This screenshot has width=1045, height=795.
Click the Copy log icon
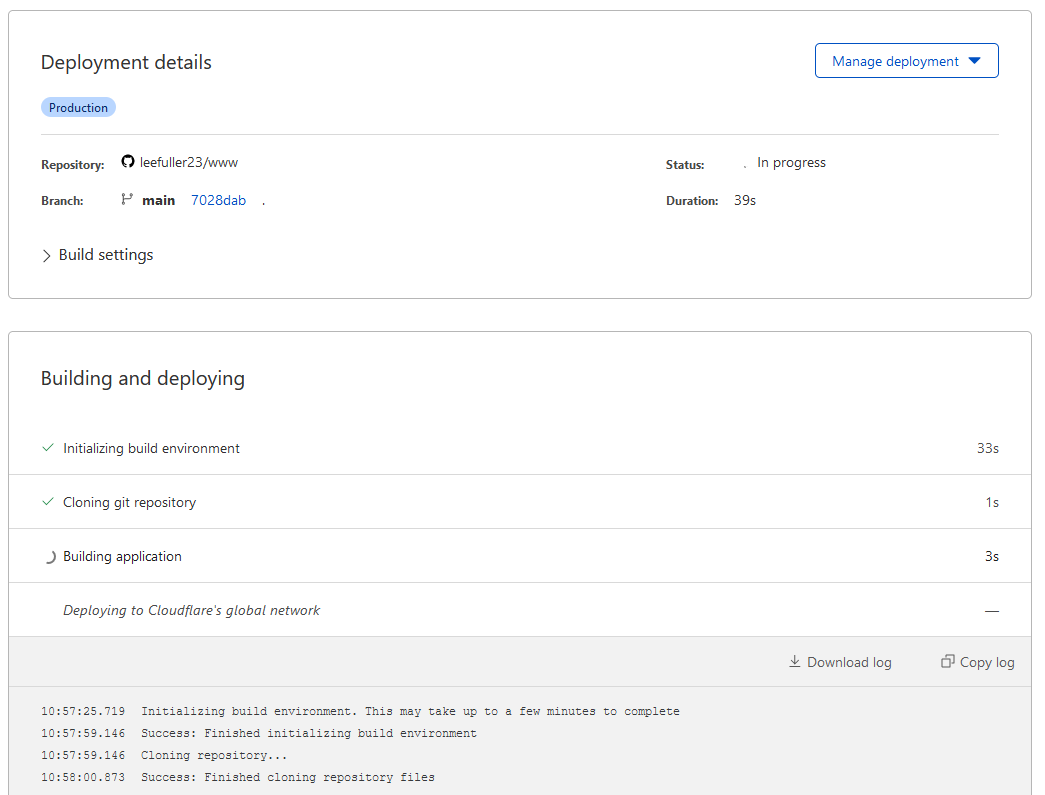(947, 660)
